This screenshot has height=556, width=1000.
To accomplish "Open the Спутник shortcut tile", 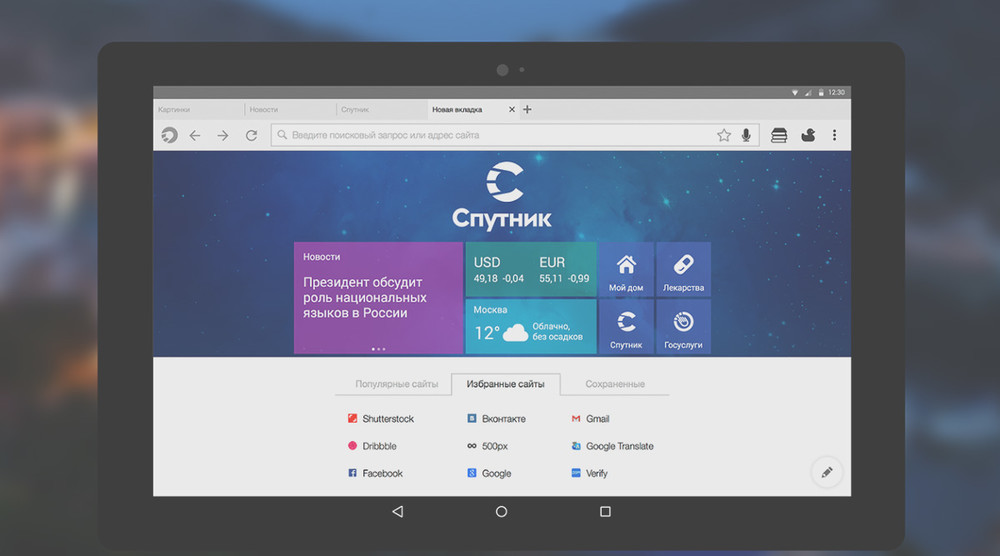I will point(626,326).
